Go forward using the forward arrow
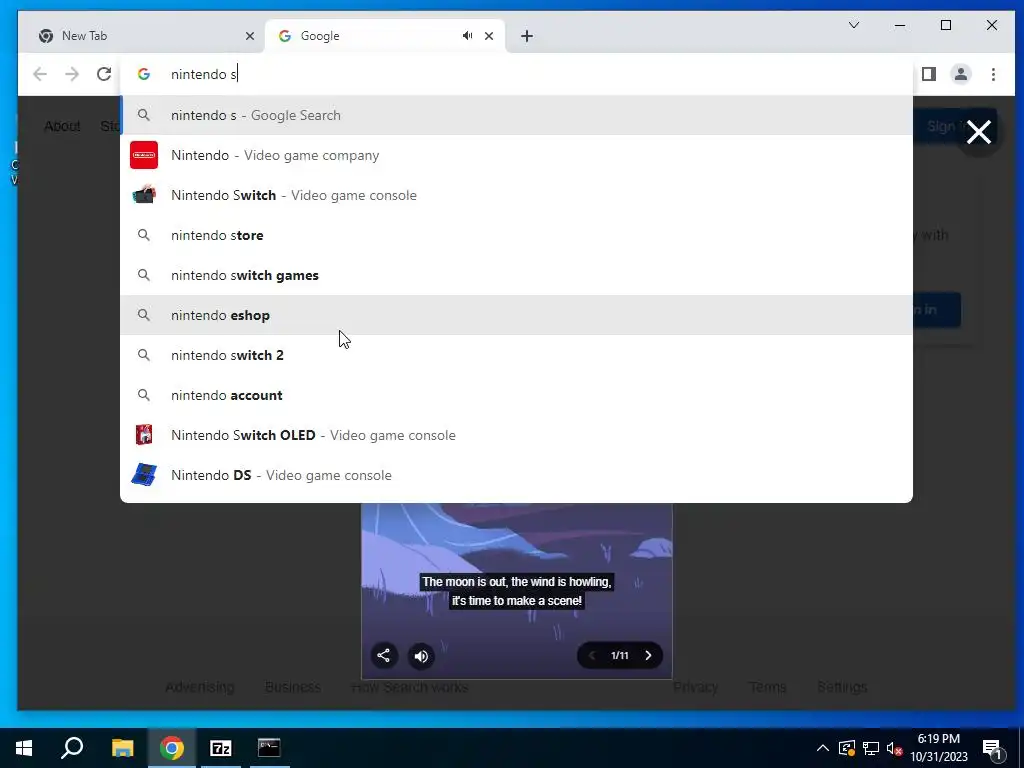Viewport: 1024px width, 768px height. pyautogui.click(x=72, y=74)
